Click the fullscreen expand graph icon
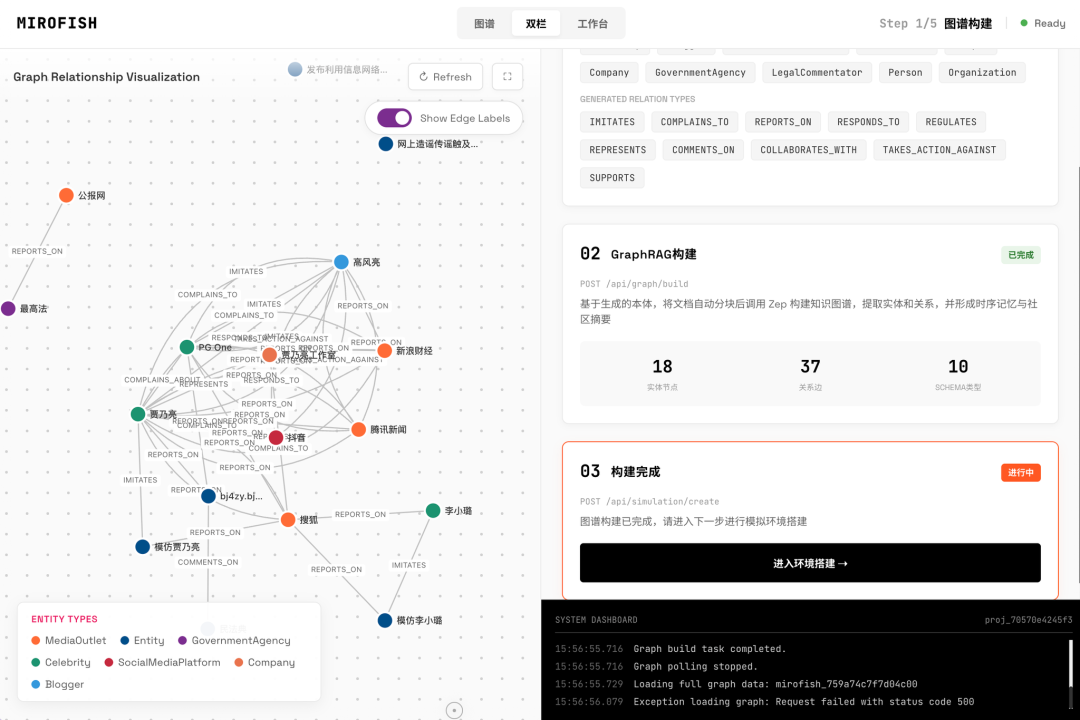 (x=507, y=77)
